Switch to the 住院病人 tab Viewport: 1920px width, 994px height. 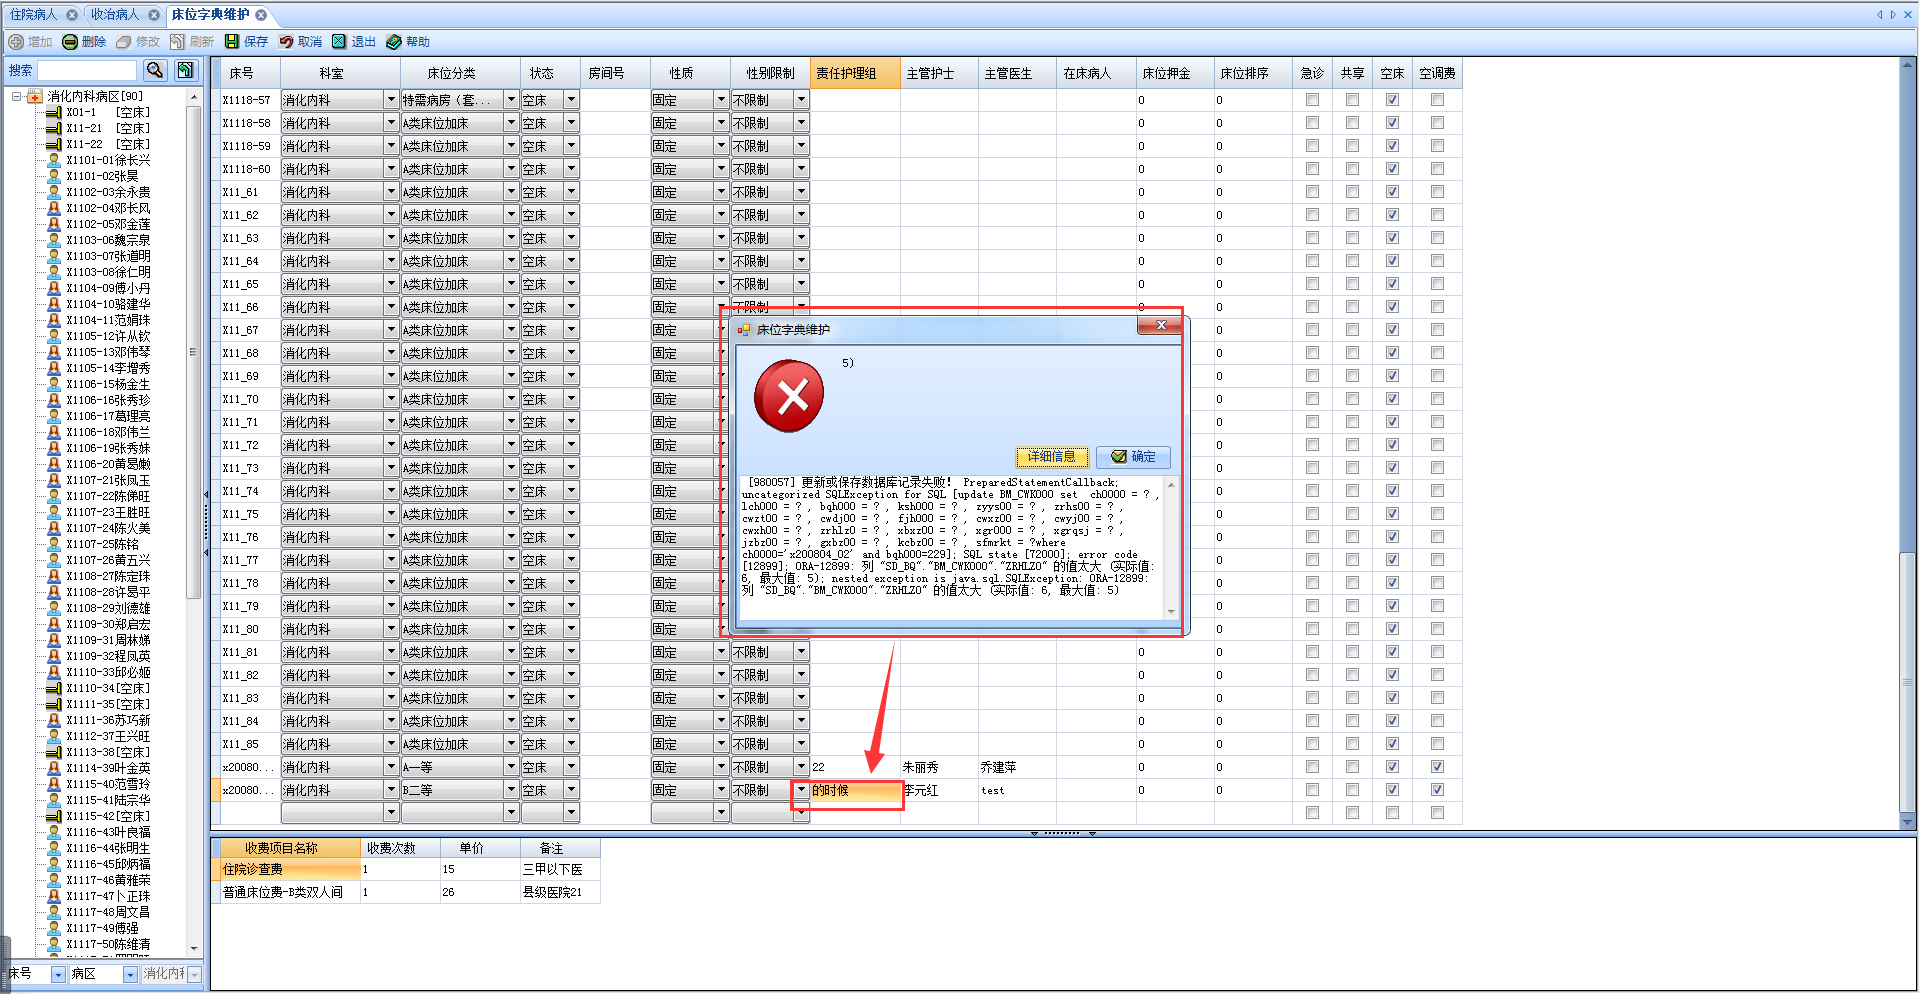[34, 15]
